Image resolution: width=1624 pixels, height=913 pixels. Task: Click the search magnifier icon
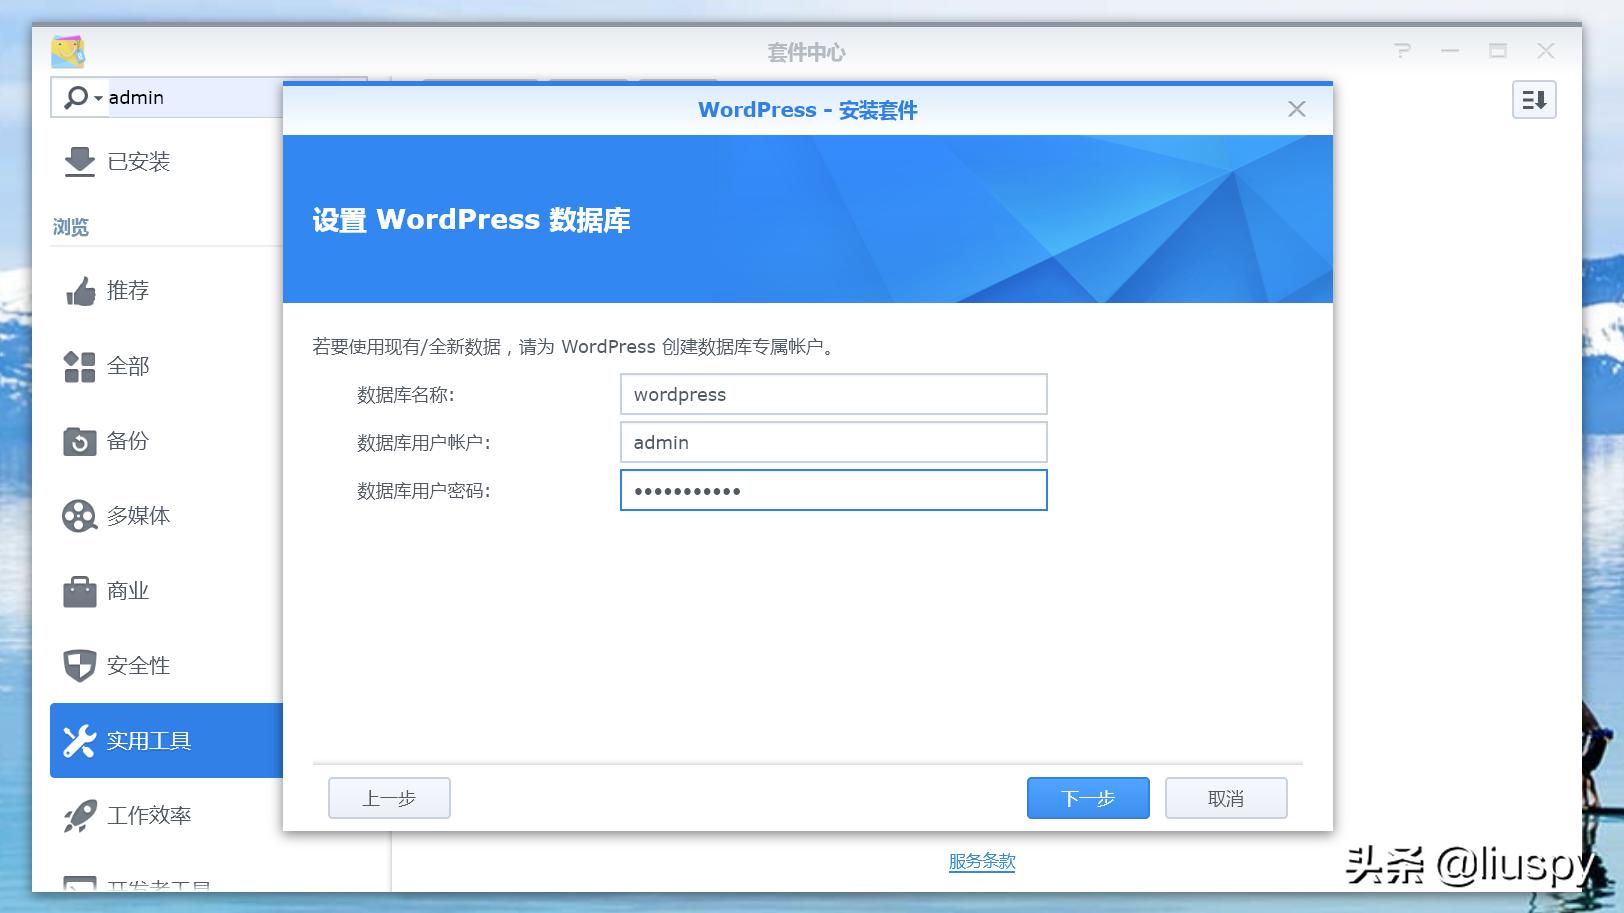pos(74,97)
